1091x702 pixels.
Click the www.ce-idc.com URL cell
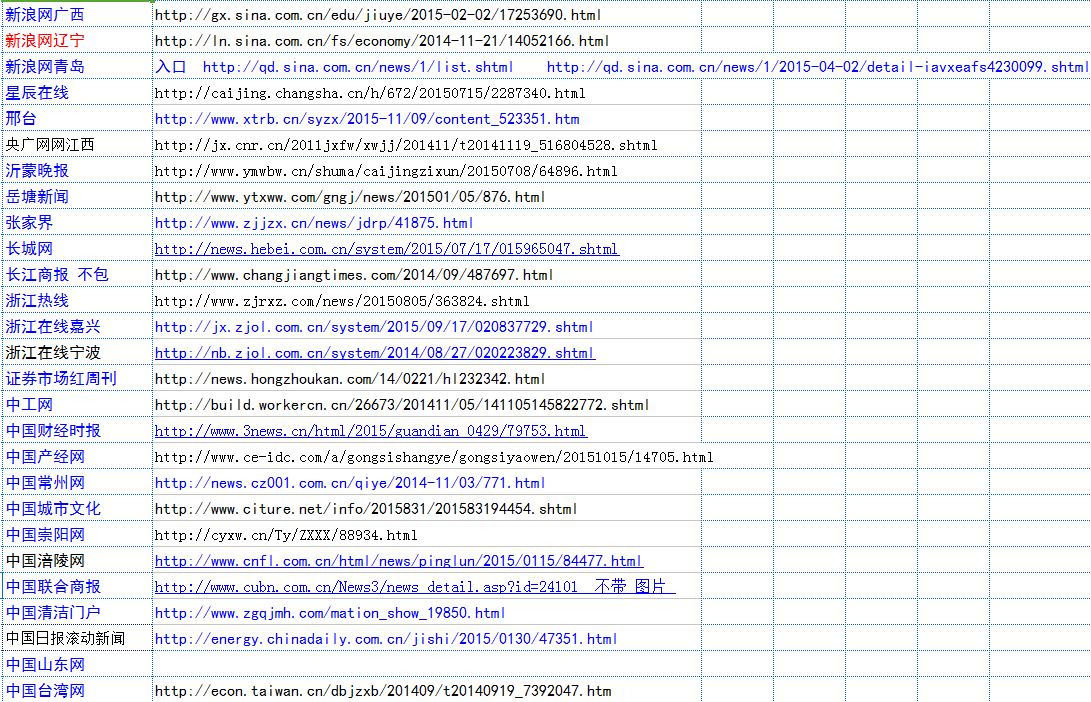click(427, 456)
